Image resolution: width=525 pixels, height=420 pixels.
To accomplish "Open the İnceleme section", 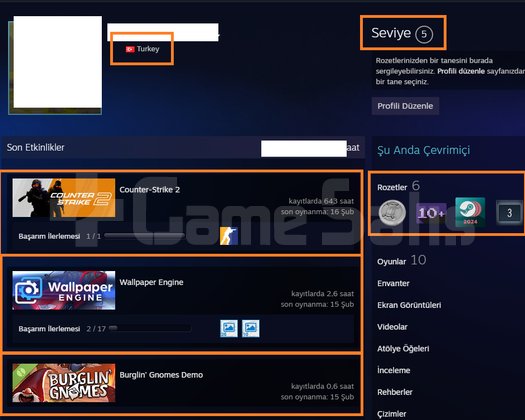I will point(393,370).
